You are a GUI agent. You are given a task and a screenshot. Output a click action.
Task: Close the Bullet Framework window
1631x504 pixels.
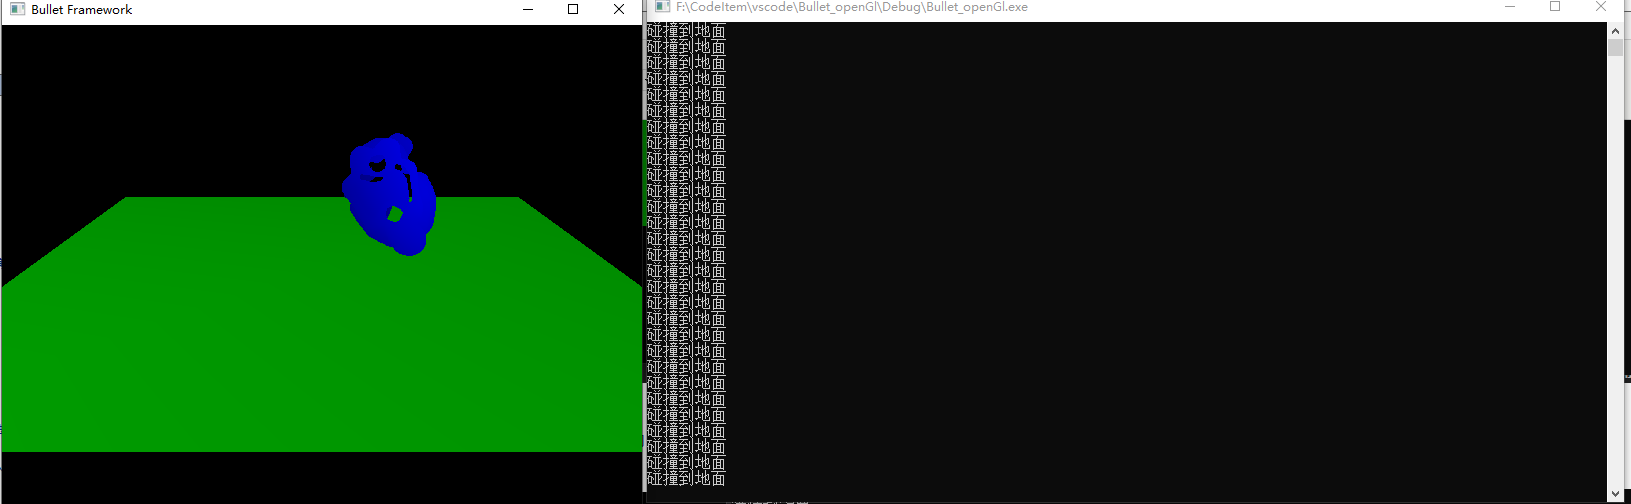pos(619,10)
